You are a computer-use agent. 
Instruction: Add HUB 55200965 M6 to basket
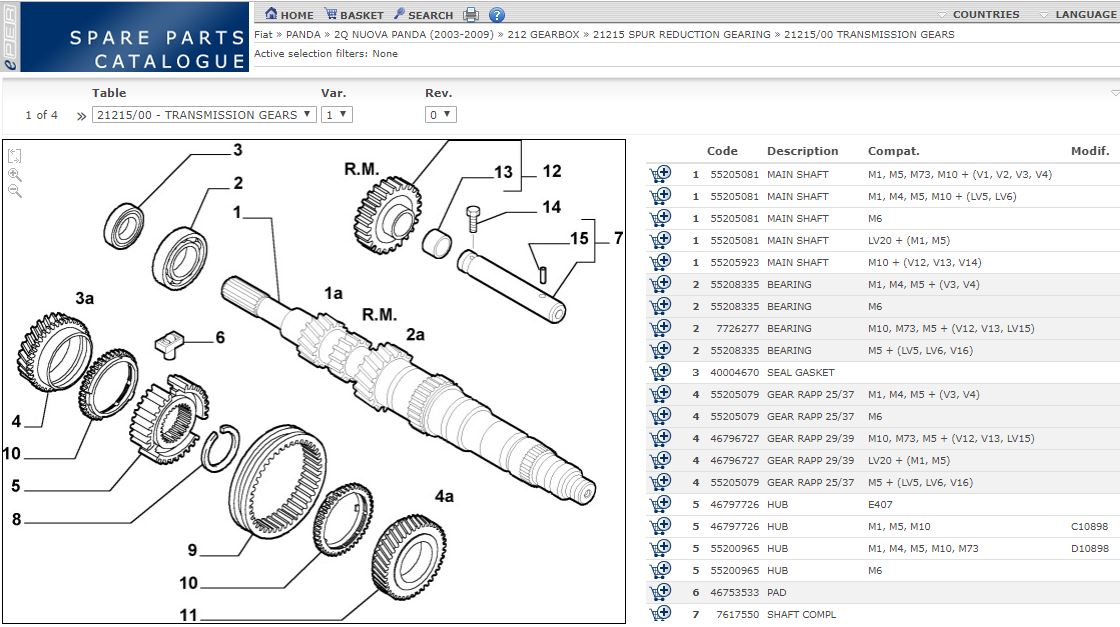tap(660, 570)
